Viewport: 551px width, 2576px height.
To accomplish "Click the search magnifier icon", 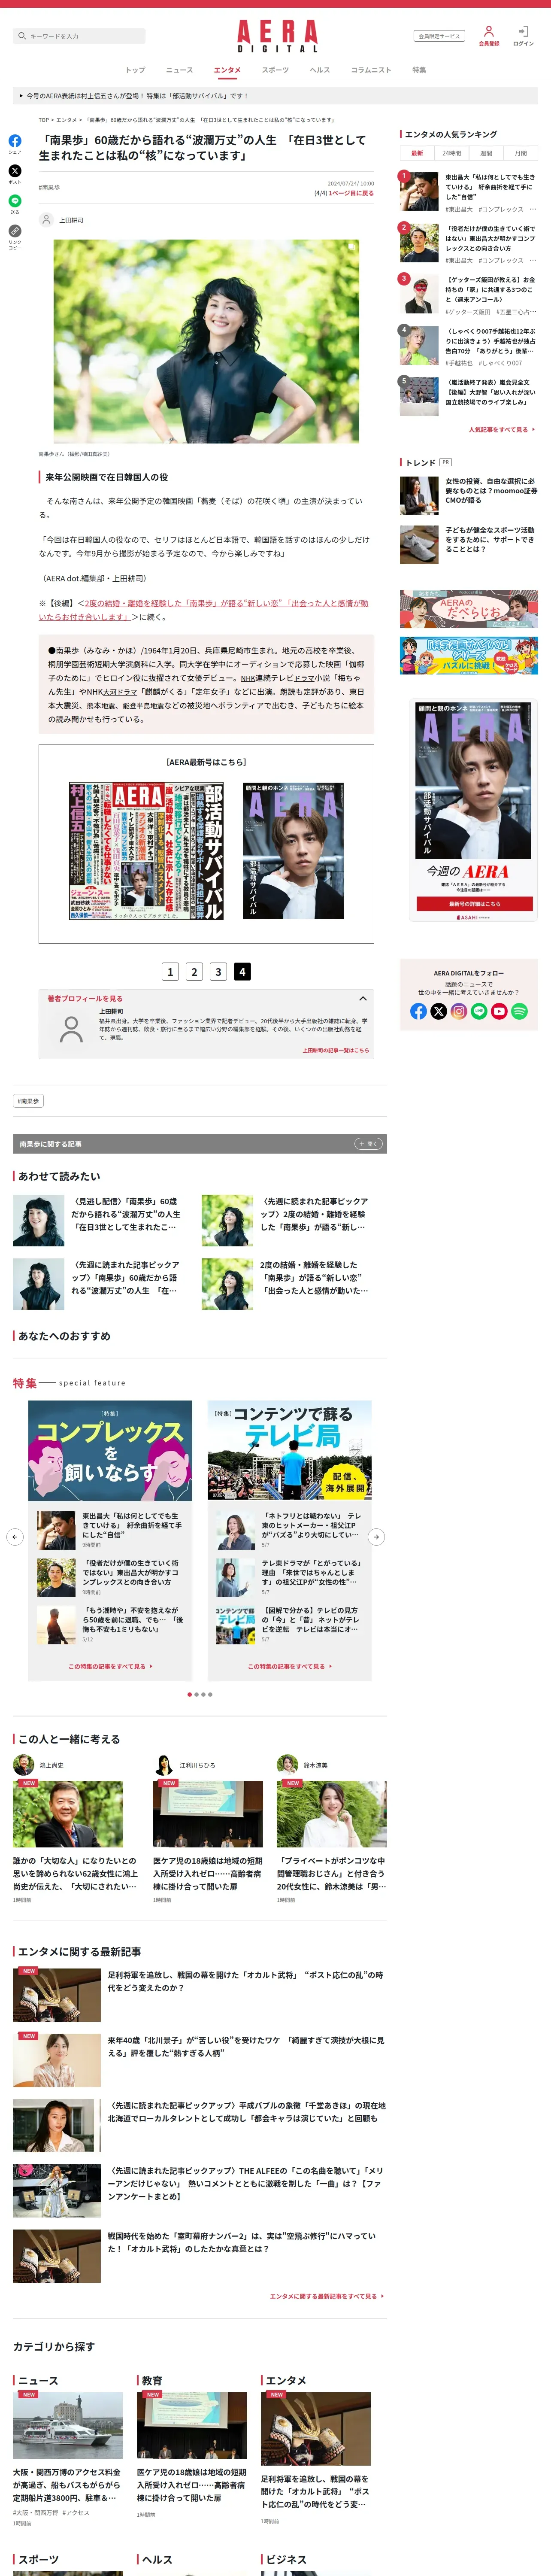I will pos(22,36).
